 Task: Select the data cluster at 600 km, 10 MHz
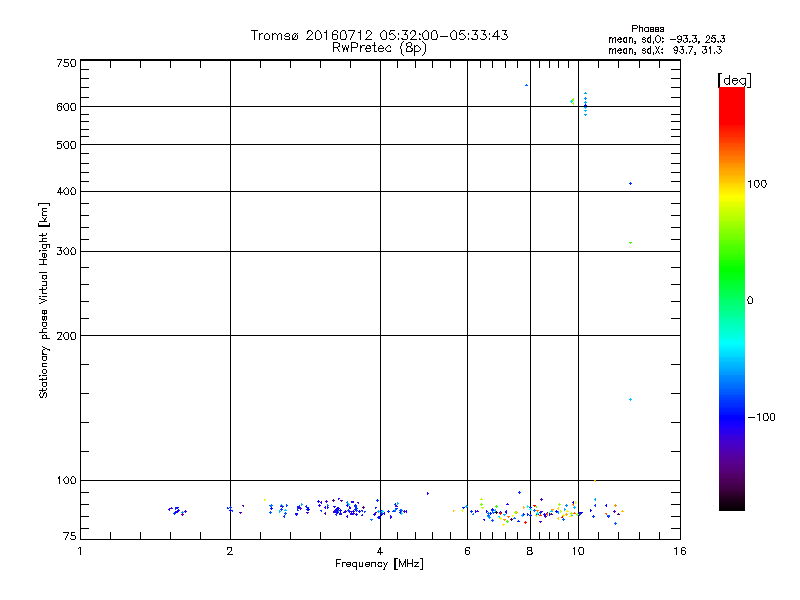click(585, 104)
